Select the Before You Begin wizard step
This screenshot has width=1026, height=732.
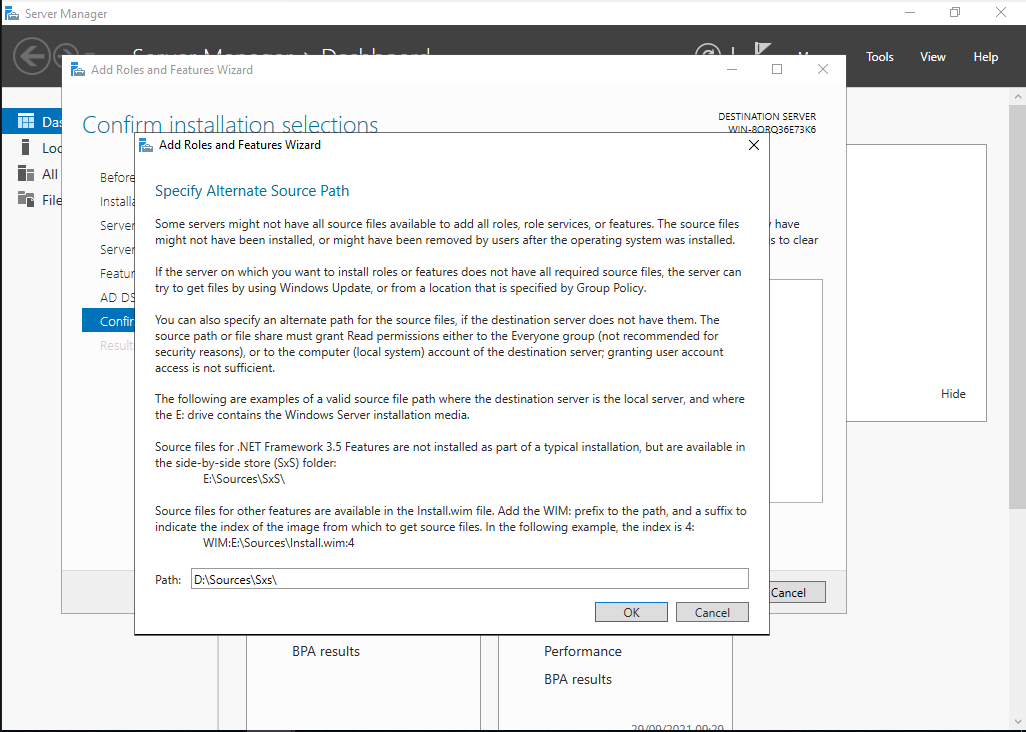[x=117, y=177]
